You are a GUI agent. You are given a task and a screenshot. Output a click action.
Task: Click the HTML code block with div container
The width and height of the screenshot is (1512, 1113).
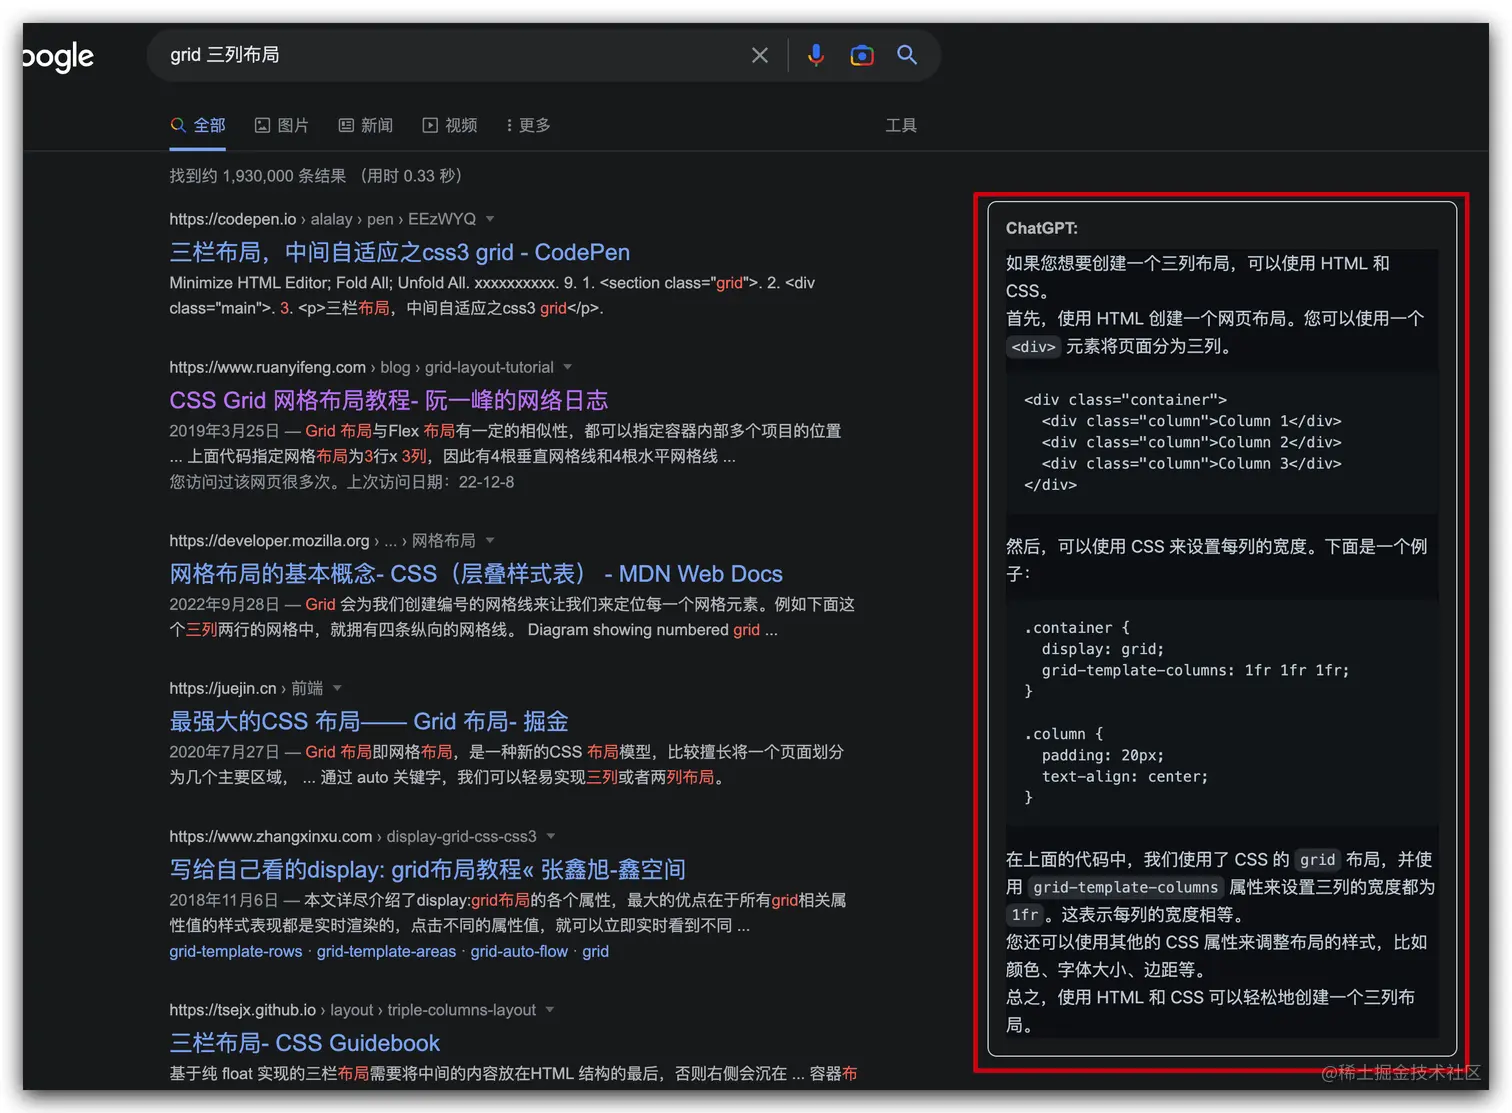coord(1222,442)
